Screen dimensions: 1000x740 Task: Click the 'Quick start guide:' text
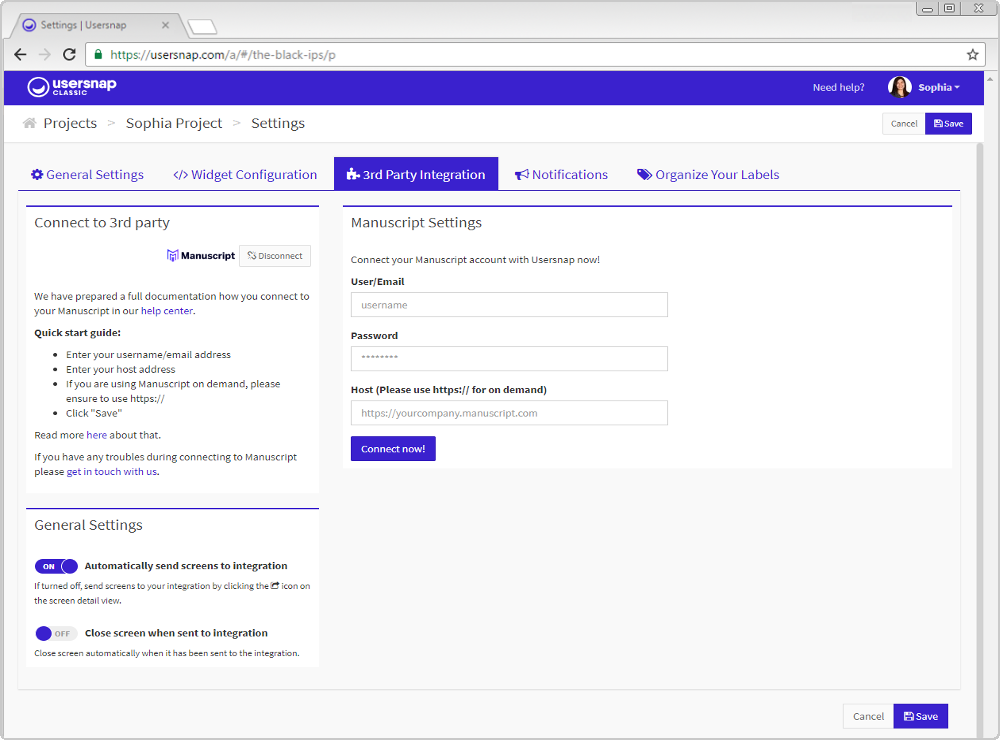(x=77, y=332)
